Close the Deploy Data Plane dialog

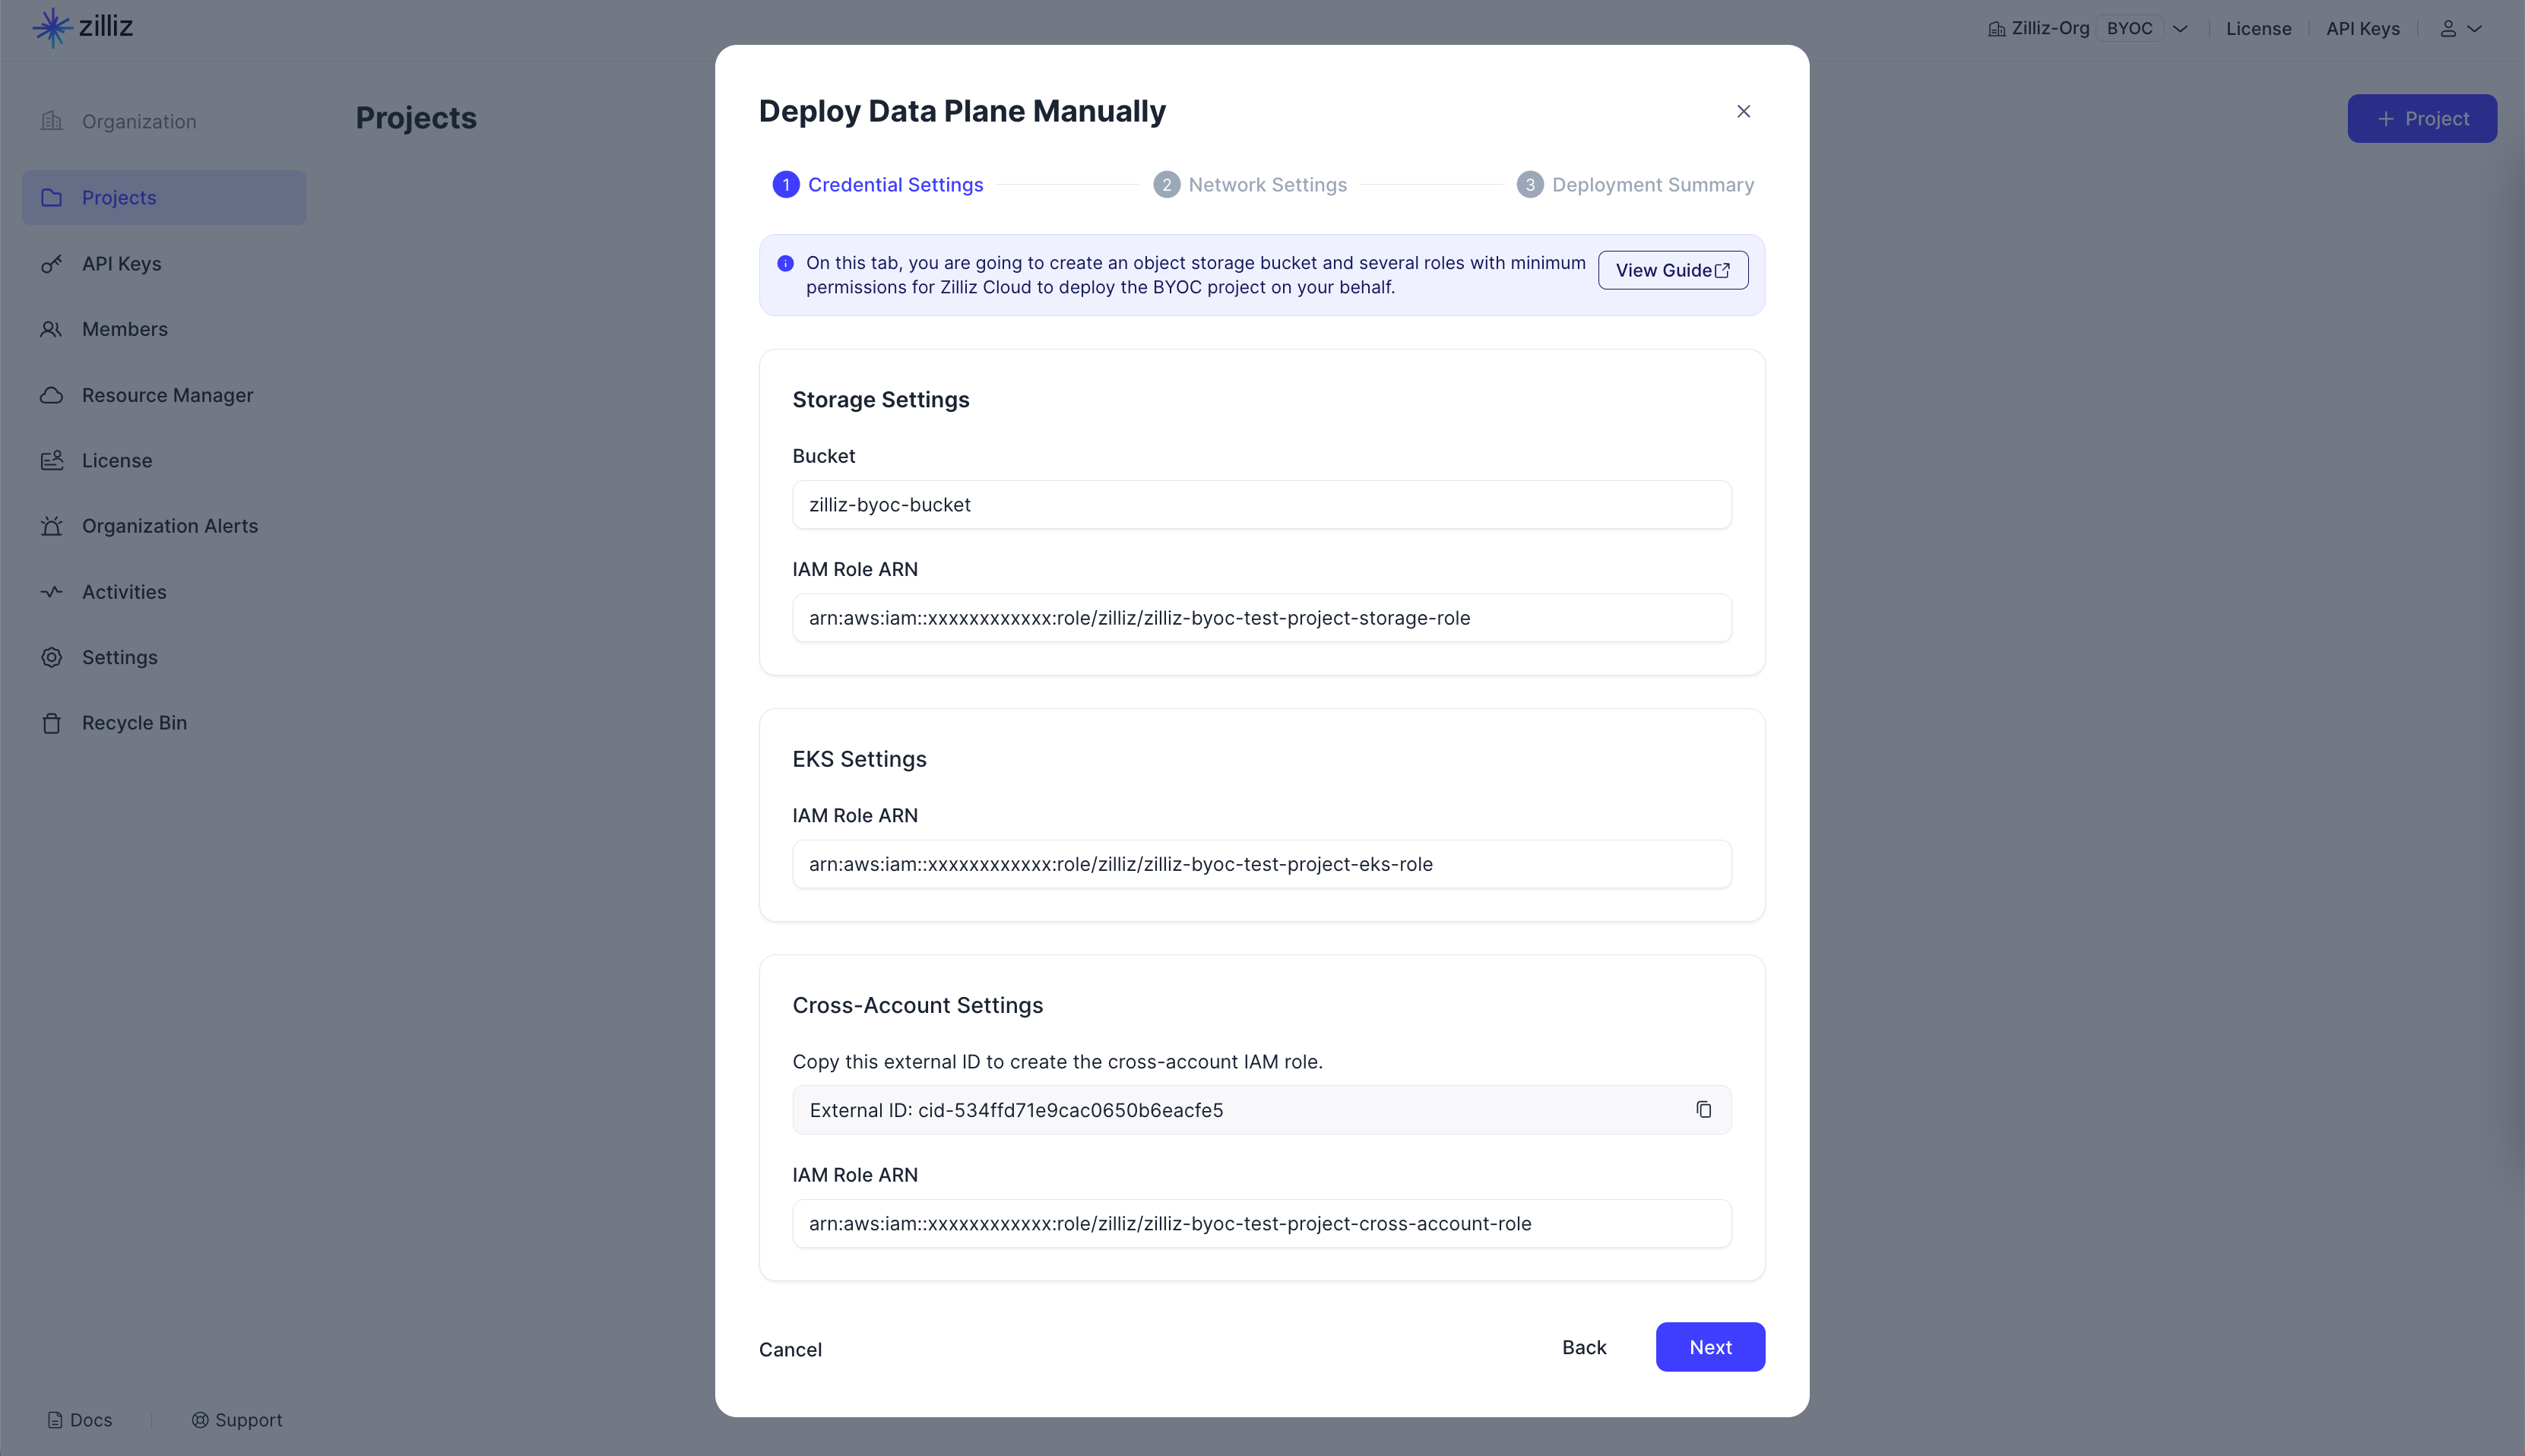point(1743,111)
